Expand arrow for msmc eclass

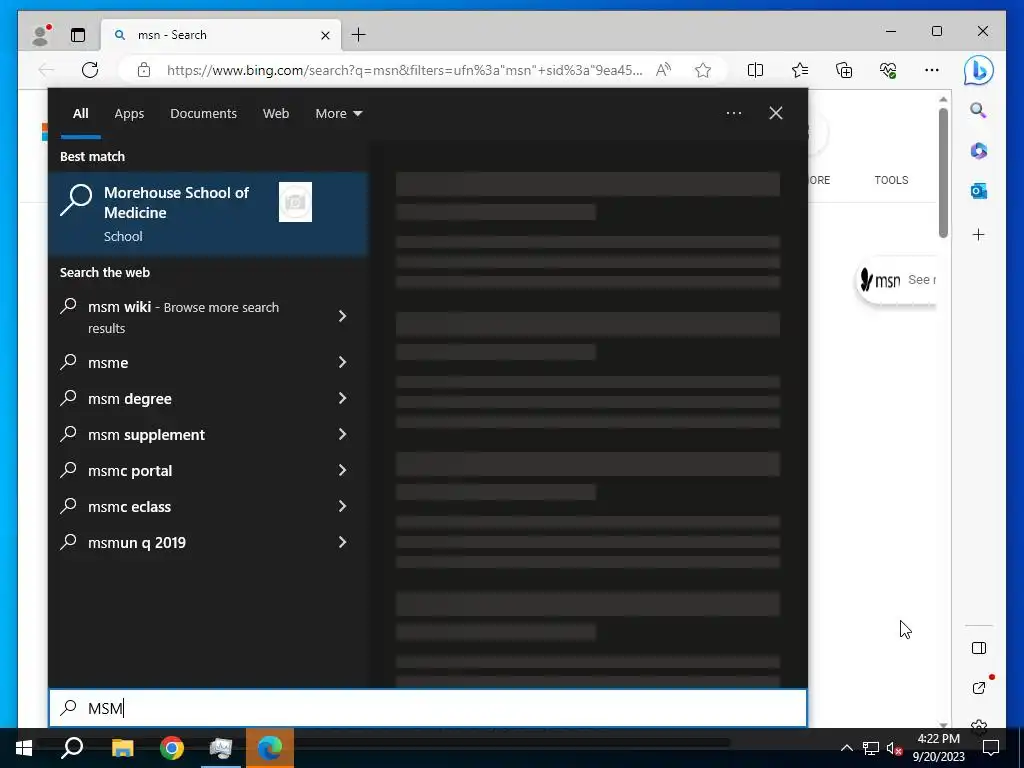tap(342, 506)
